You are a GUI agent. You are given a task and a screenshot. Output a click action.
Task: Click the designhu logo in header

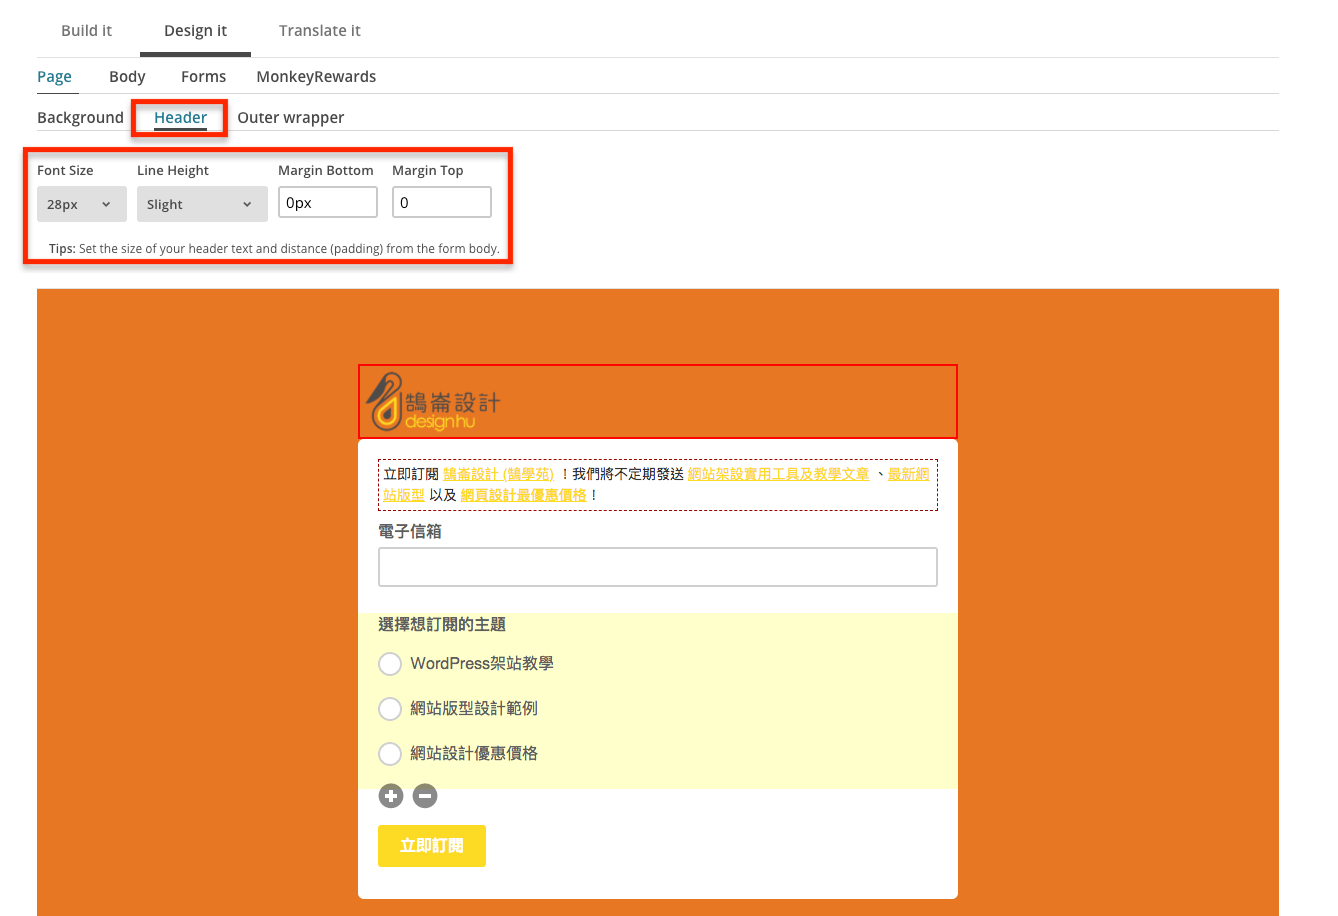[433, 402]
